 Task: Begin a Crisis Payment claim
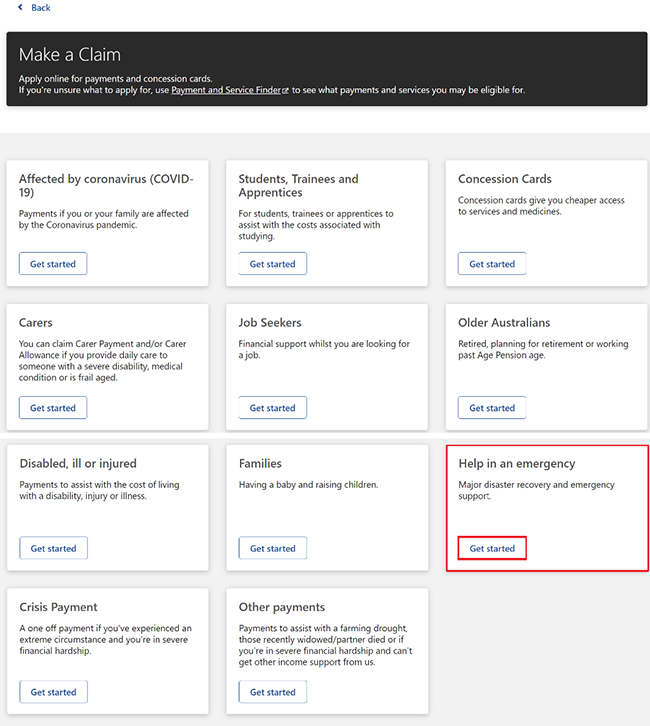[x=53, y=692]
